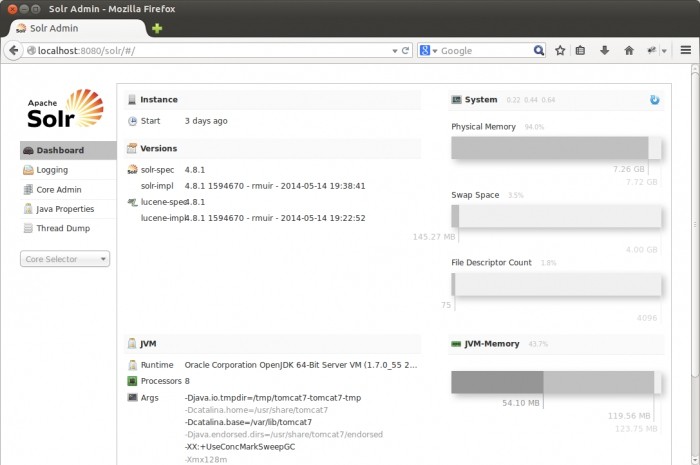Click the solr-spec Solr icon

coord(133,170)
